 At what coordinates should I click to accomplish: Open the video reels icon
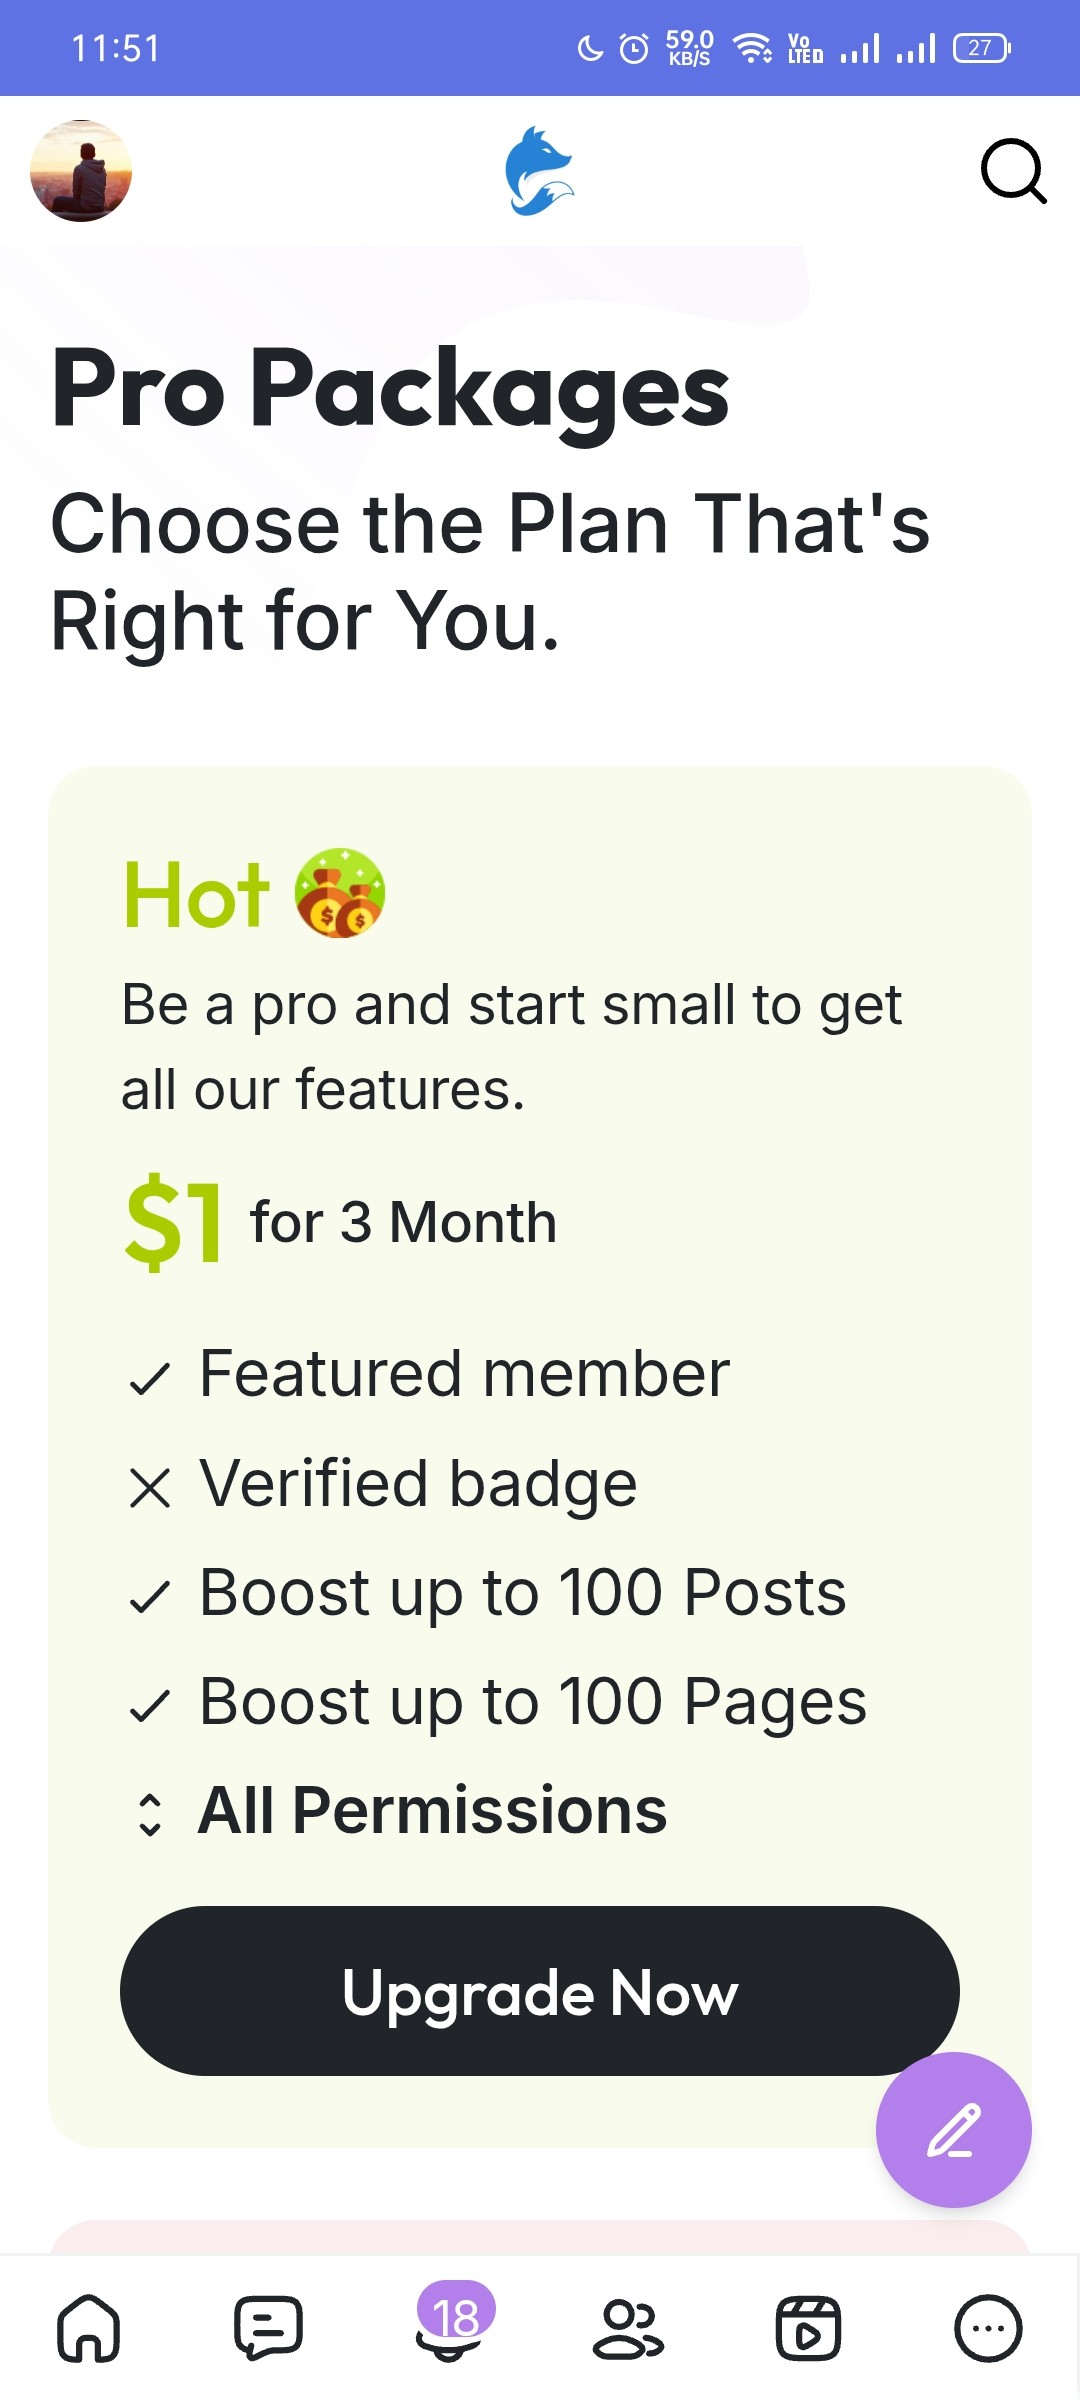[x=808, y=2328]
